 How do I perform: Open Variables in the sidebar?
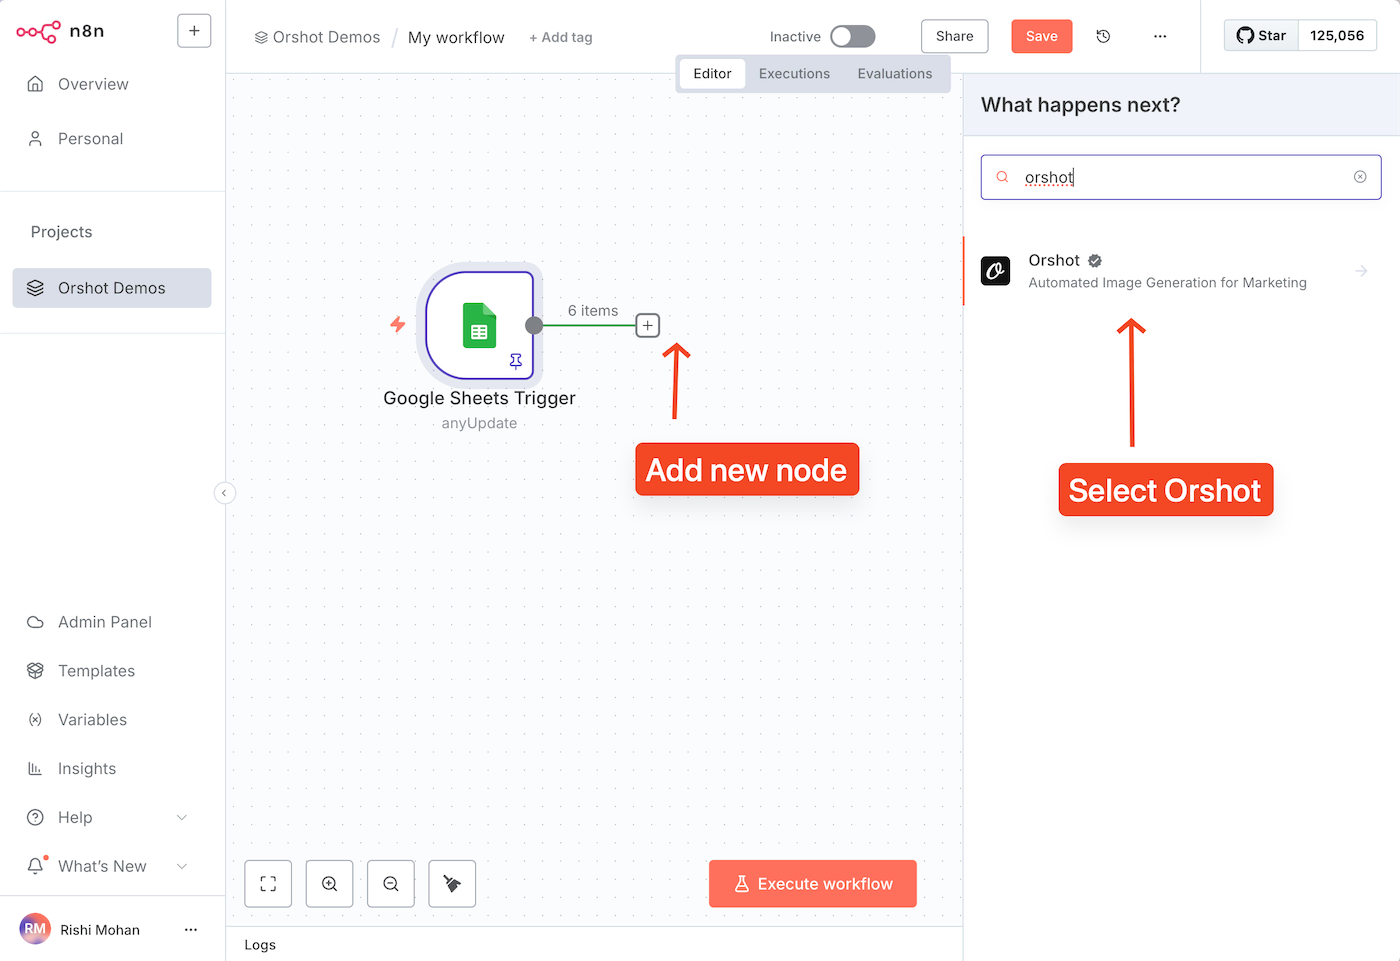[92, 720]
